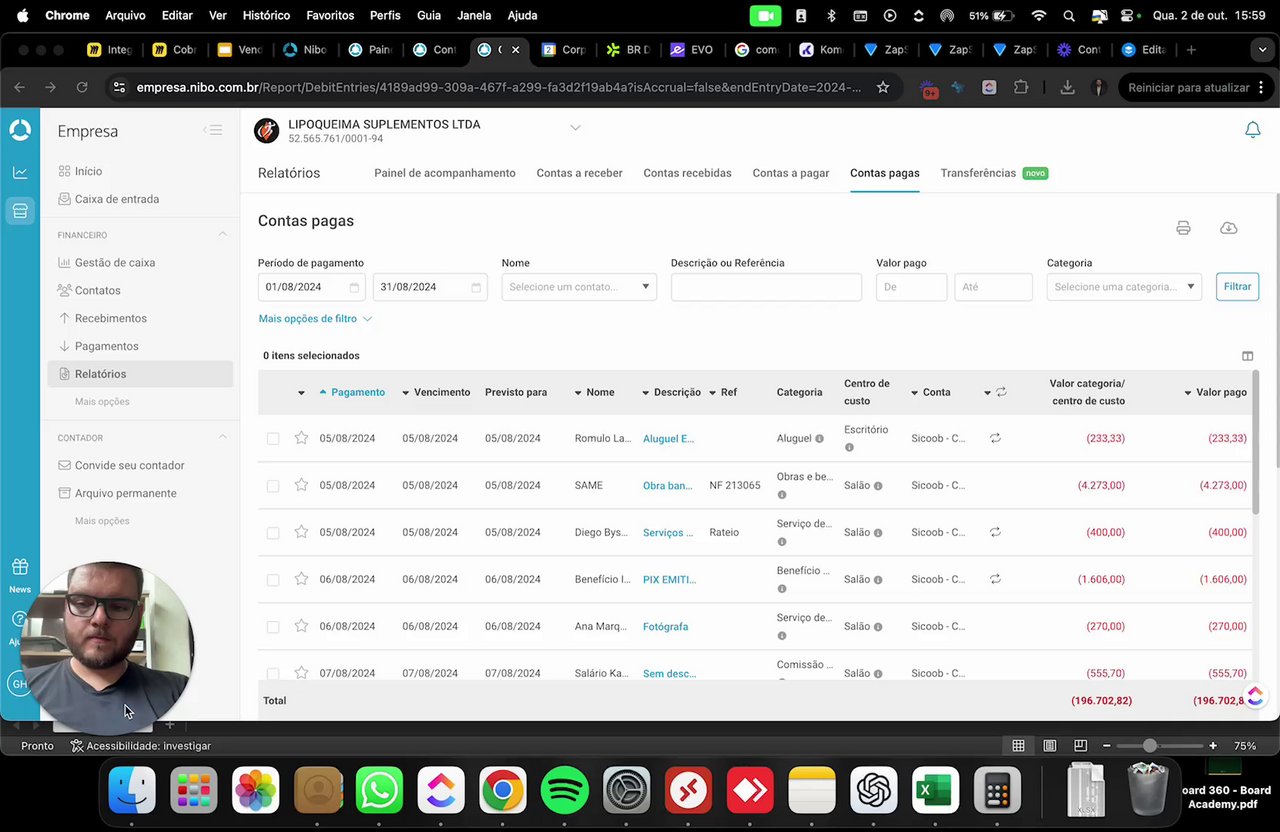Viewport: 1280px width, 832px height.
Task: Bookmark this page with the Chrome star
Action: (883, 87)
